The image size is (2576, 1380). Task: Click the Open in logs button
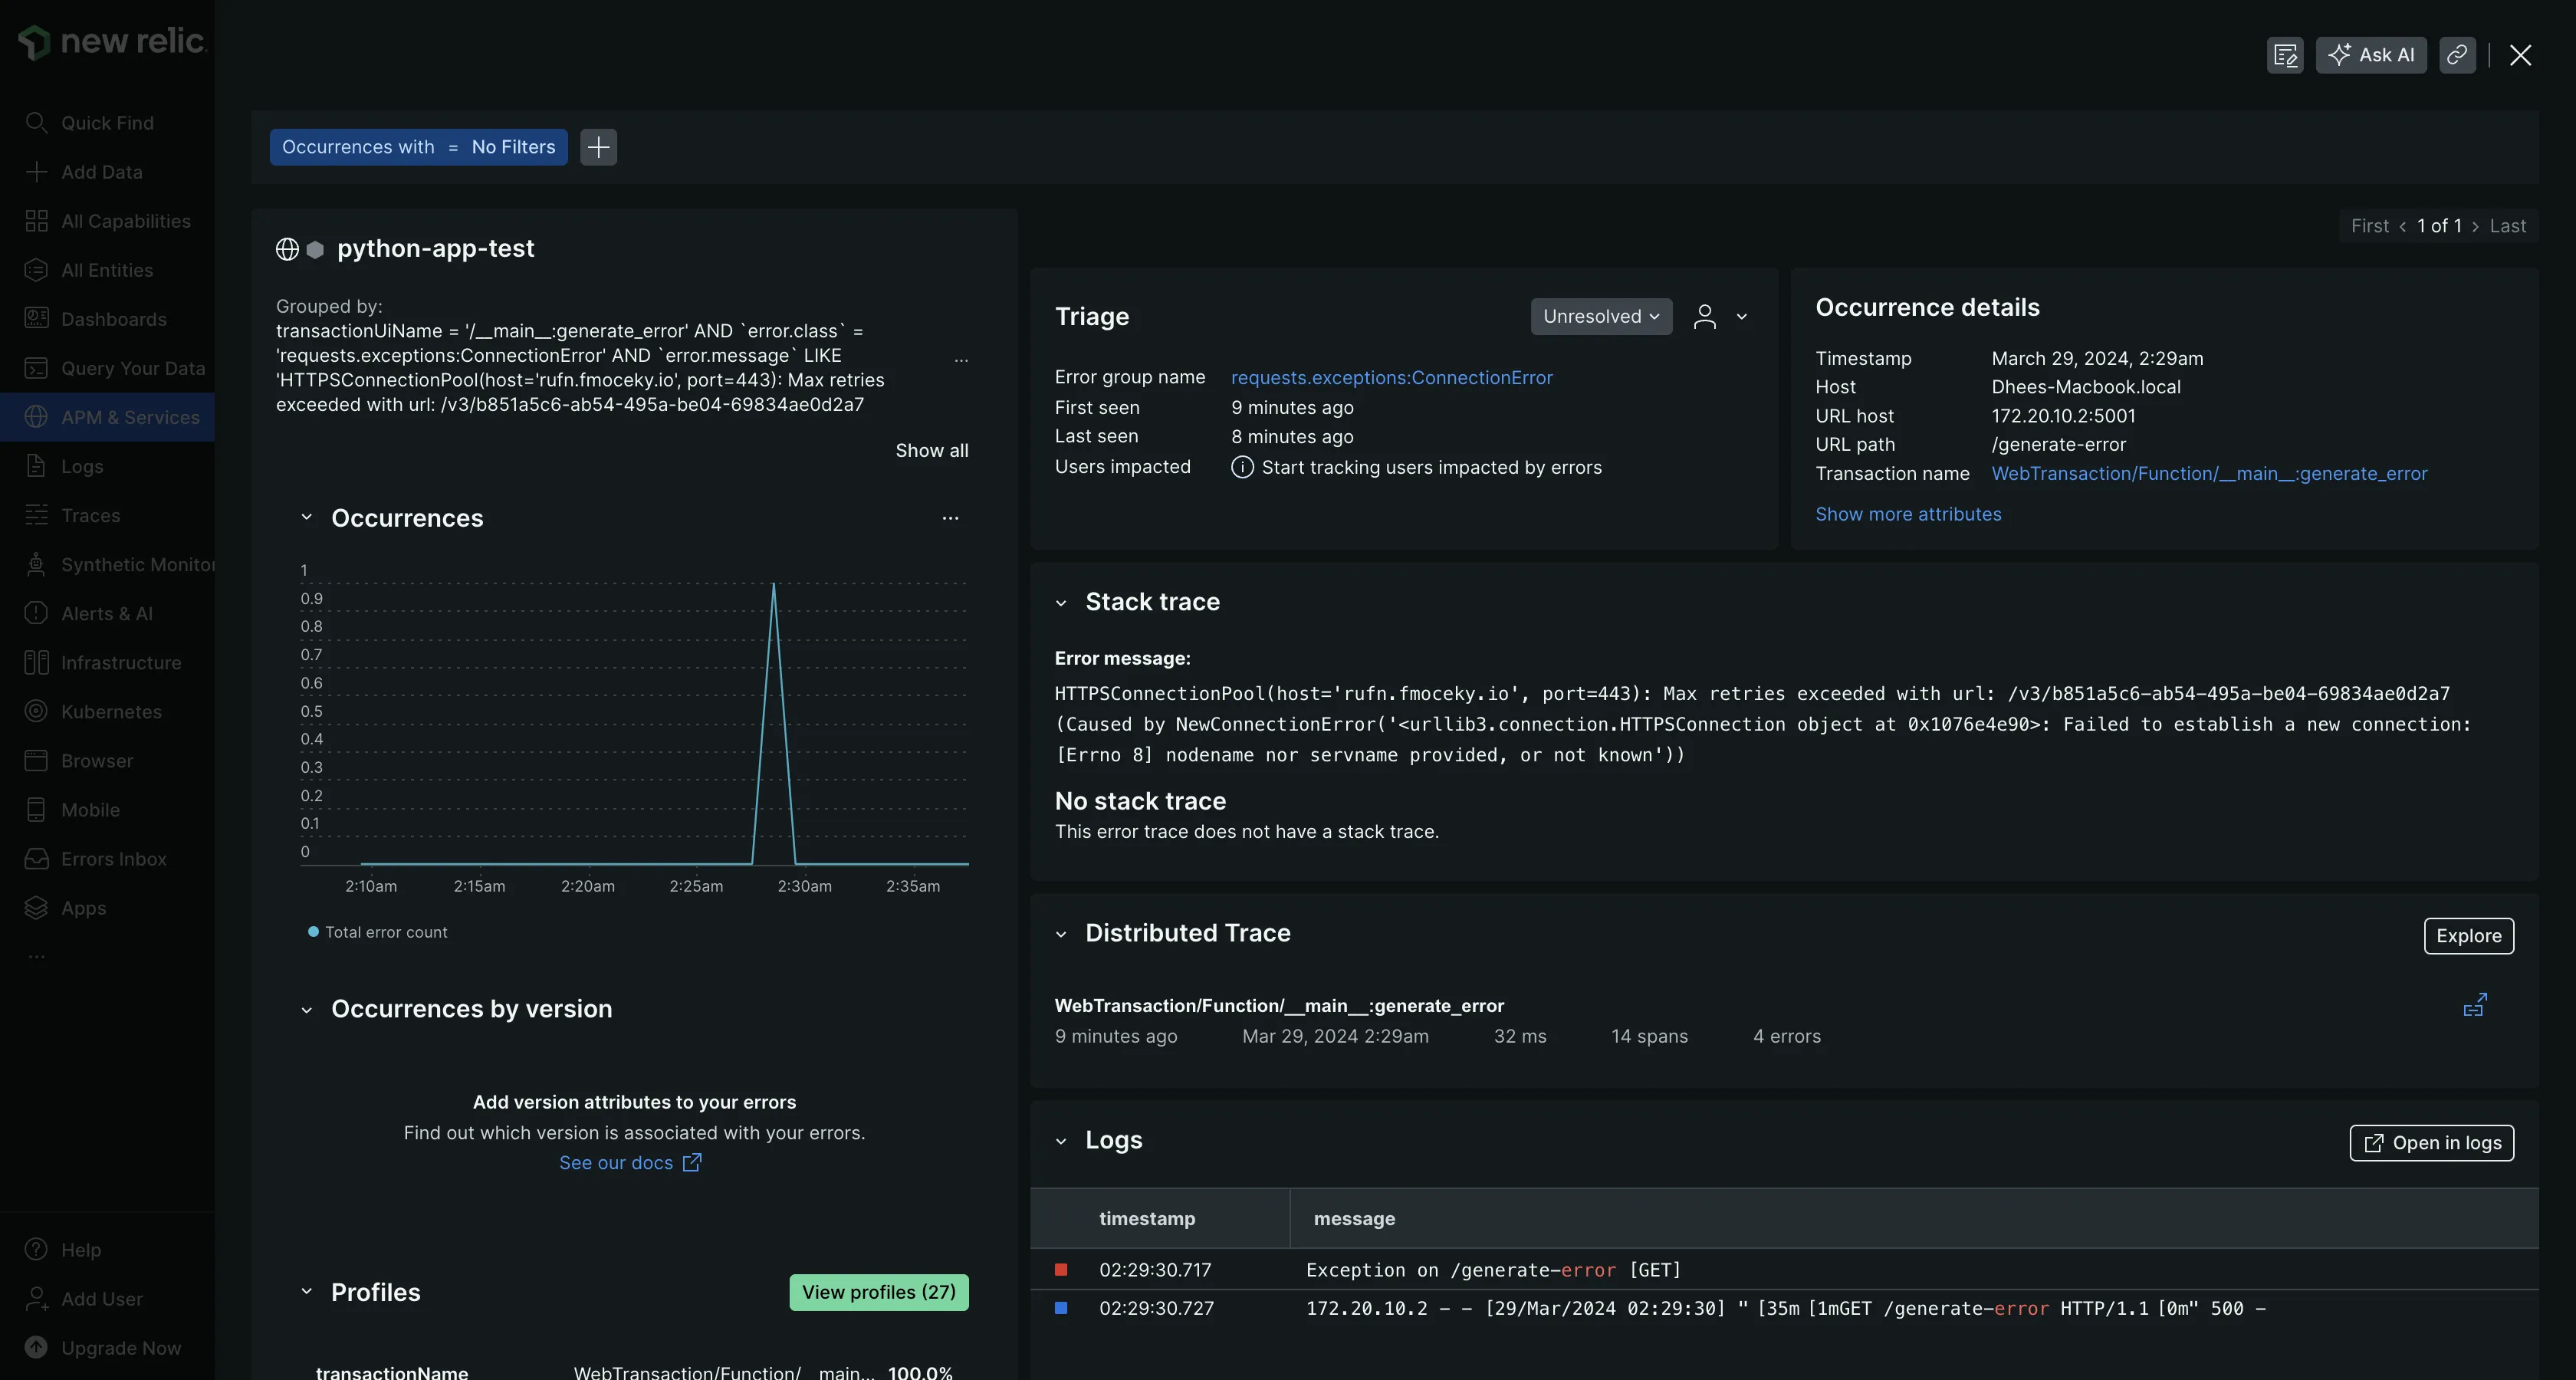point(2431,1142)
